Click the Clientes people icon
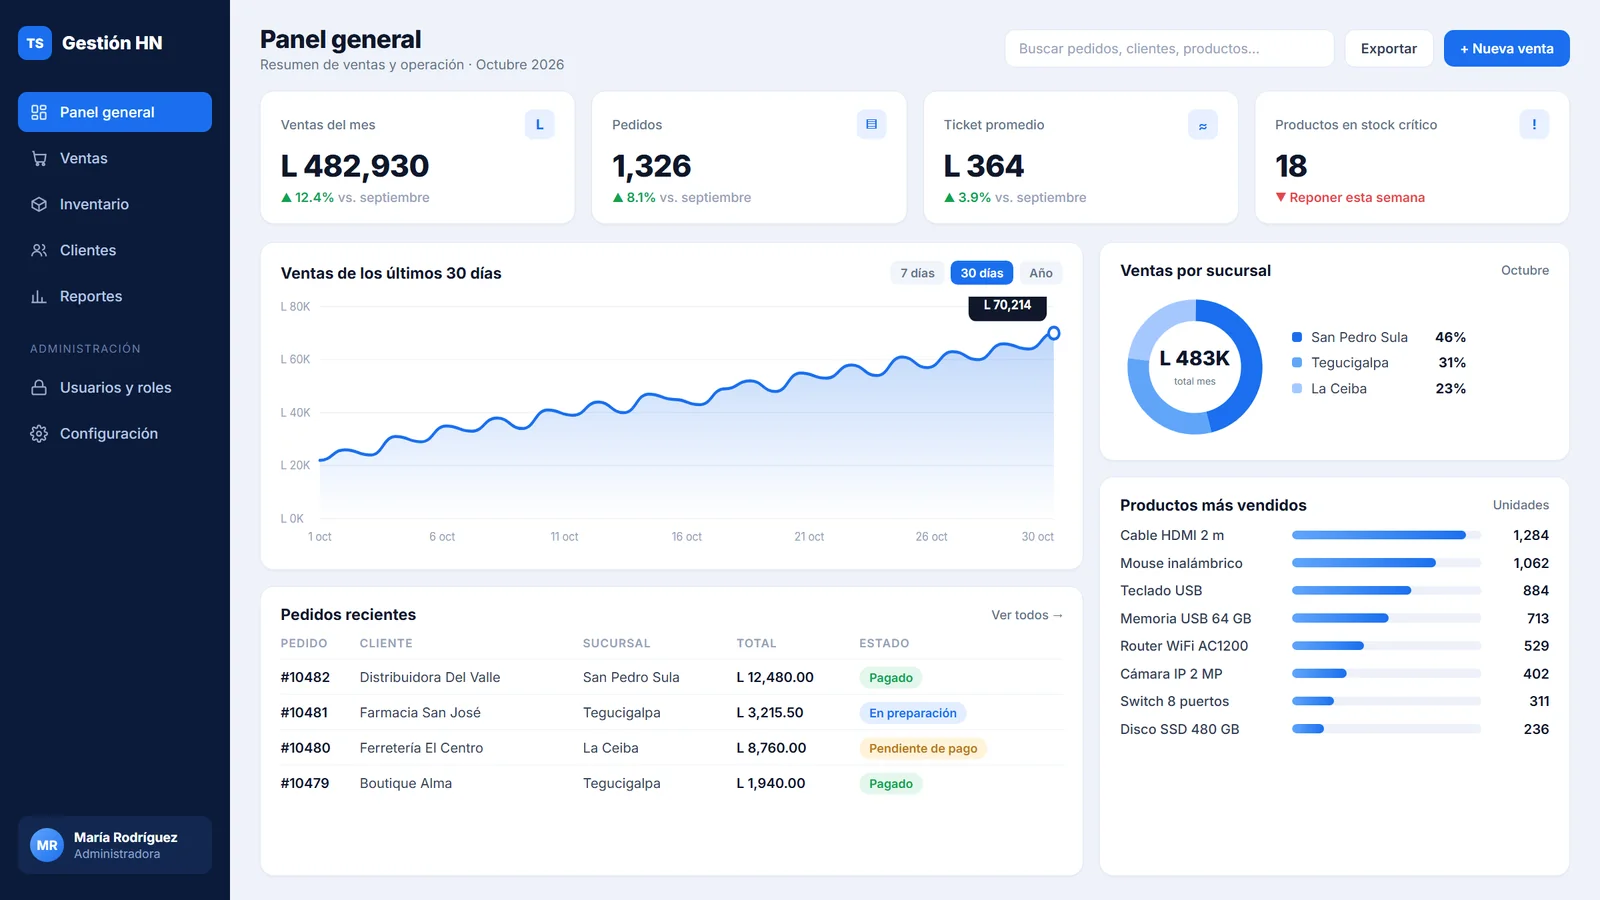1600x900 pixels. click(x=39, y=250)
